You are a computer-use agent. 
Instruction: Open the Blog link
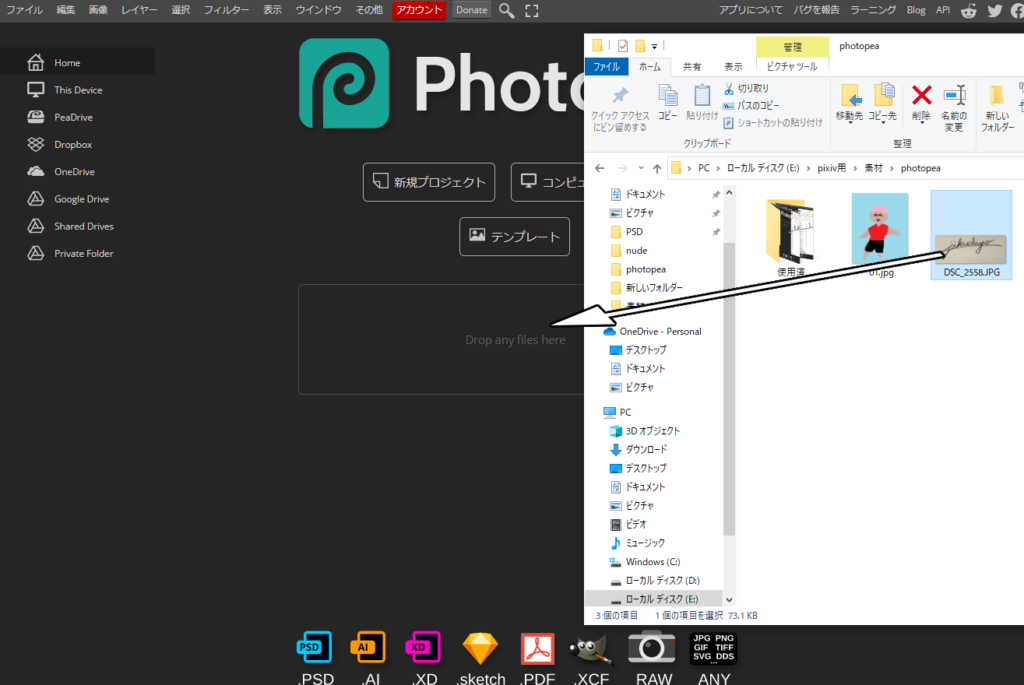coord(916,10)
